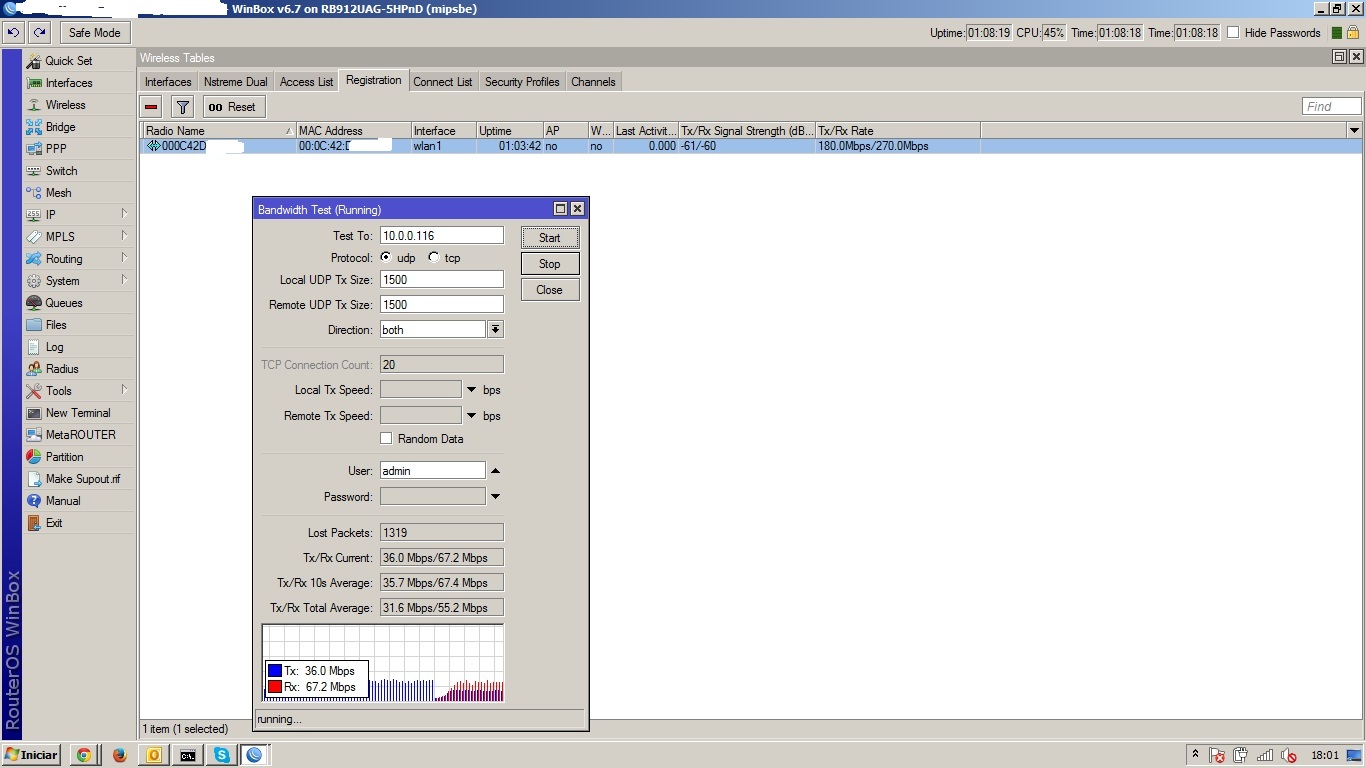
Task: Open the Direction dropdown
Action: click(495, 330)
